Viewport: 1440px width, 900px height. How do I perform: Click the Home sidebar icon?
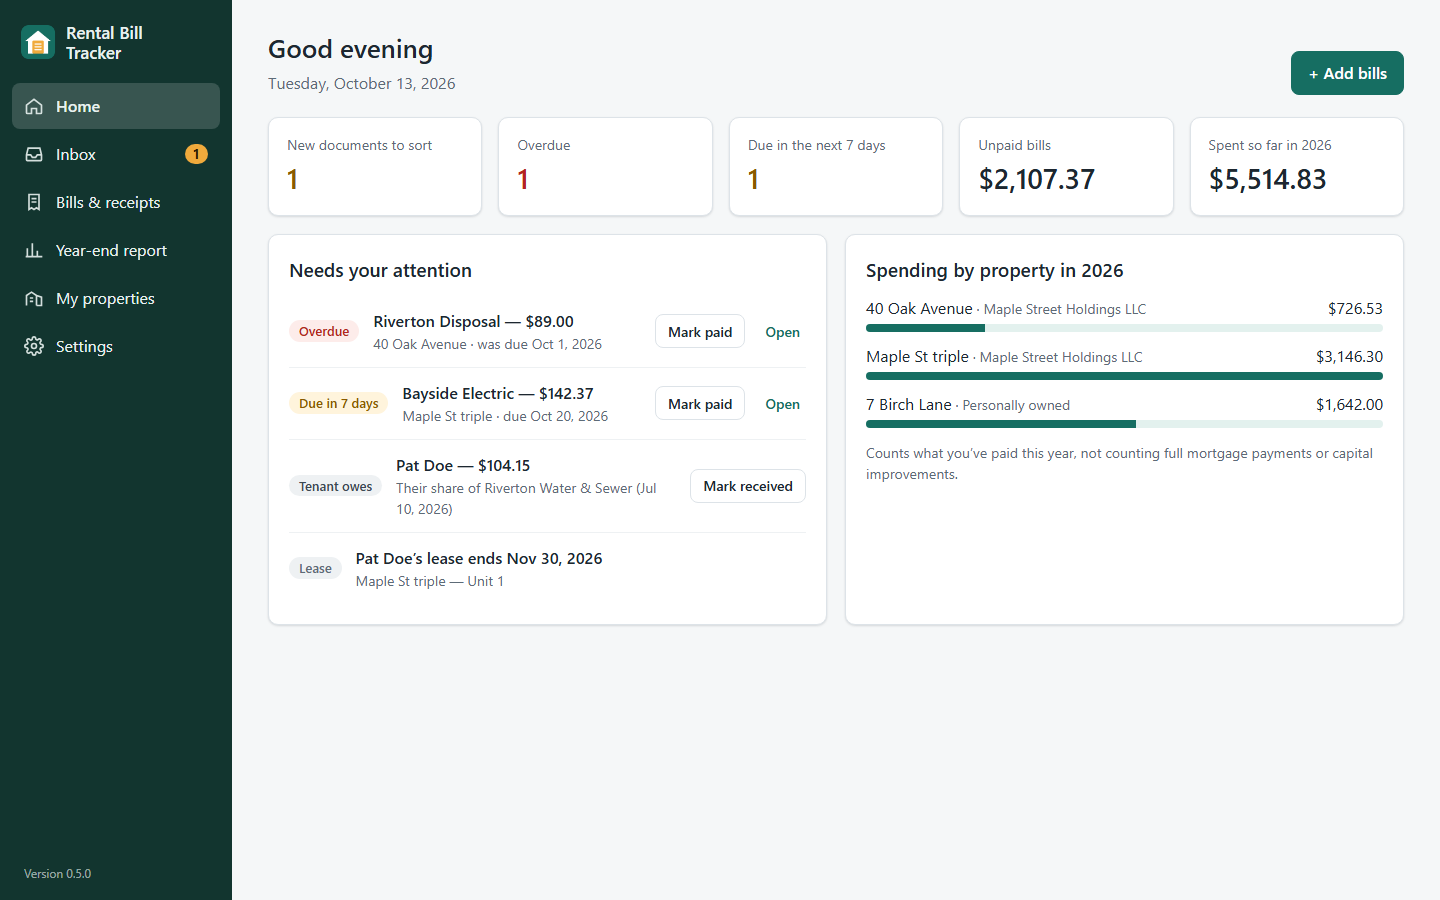pos(34,106)
